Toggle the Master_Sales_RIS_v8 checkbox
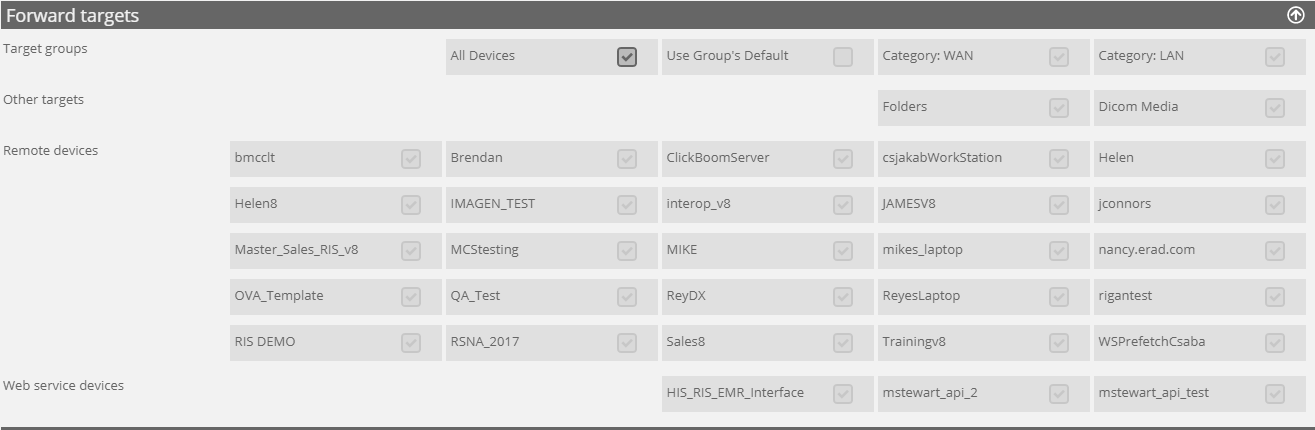This screenshot has width=1315, height=430. click(x=411, y=250)
